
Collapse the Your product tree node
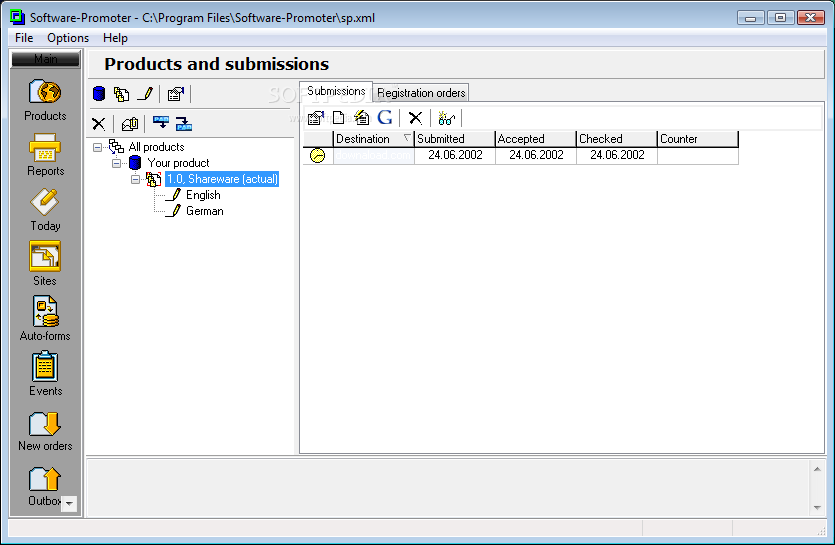[117, 163]
